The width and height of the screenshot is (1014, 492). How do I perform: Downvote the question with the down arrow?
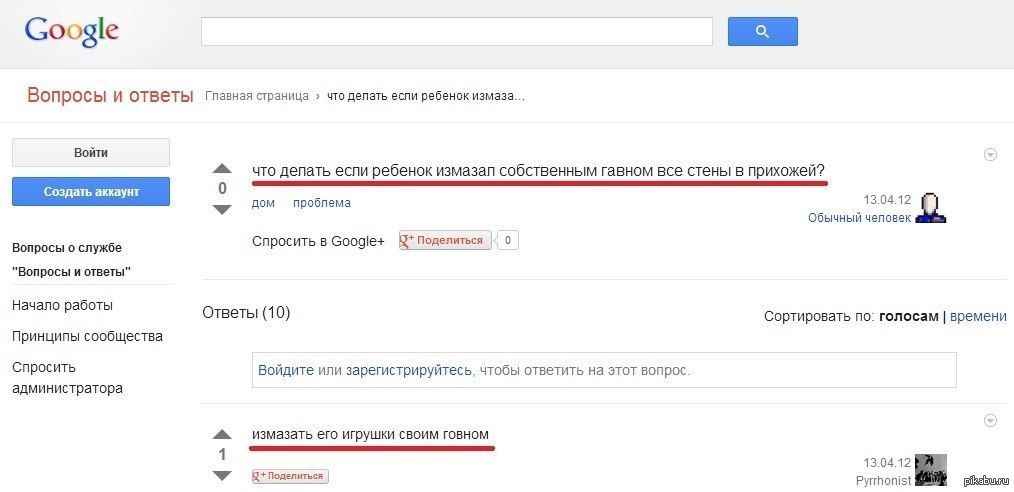pos(222,209)
